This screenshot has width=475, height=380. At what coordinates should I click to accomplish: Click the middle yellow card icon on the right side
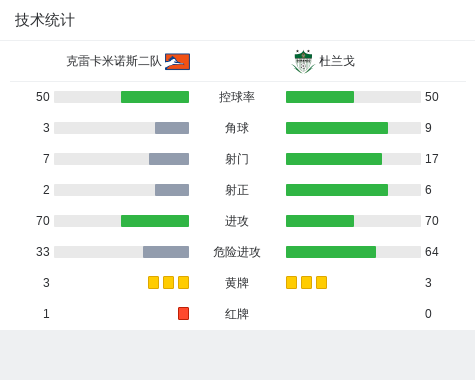coord(306,282)
